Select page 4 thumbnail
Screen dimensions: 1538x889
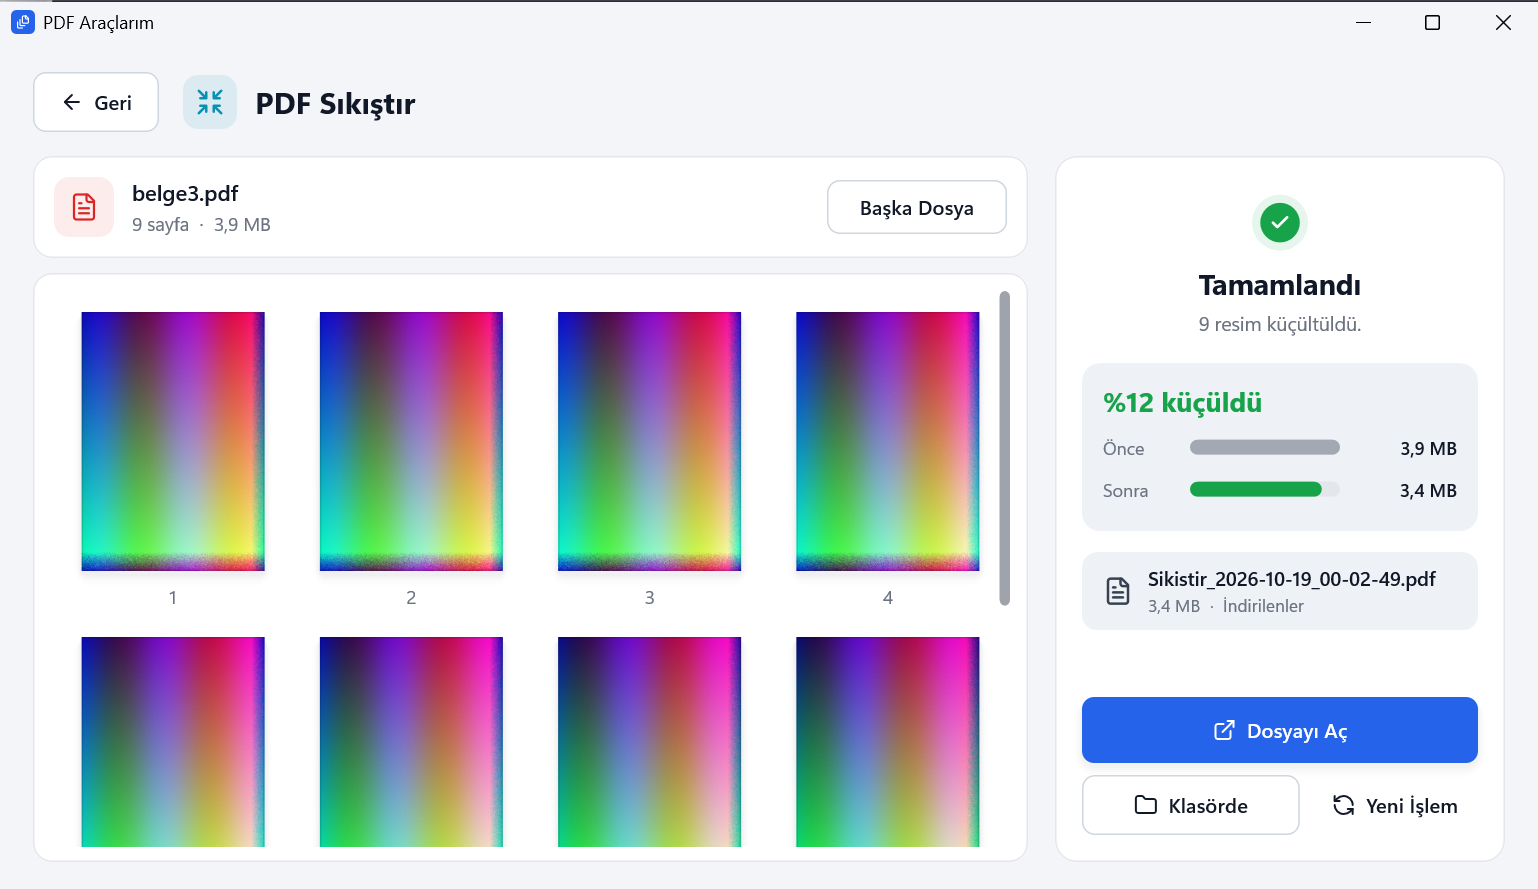click(x=888, y=441)
